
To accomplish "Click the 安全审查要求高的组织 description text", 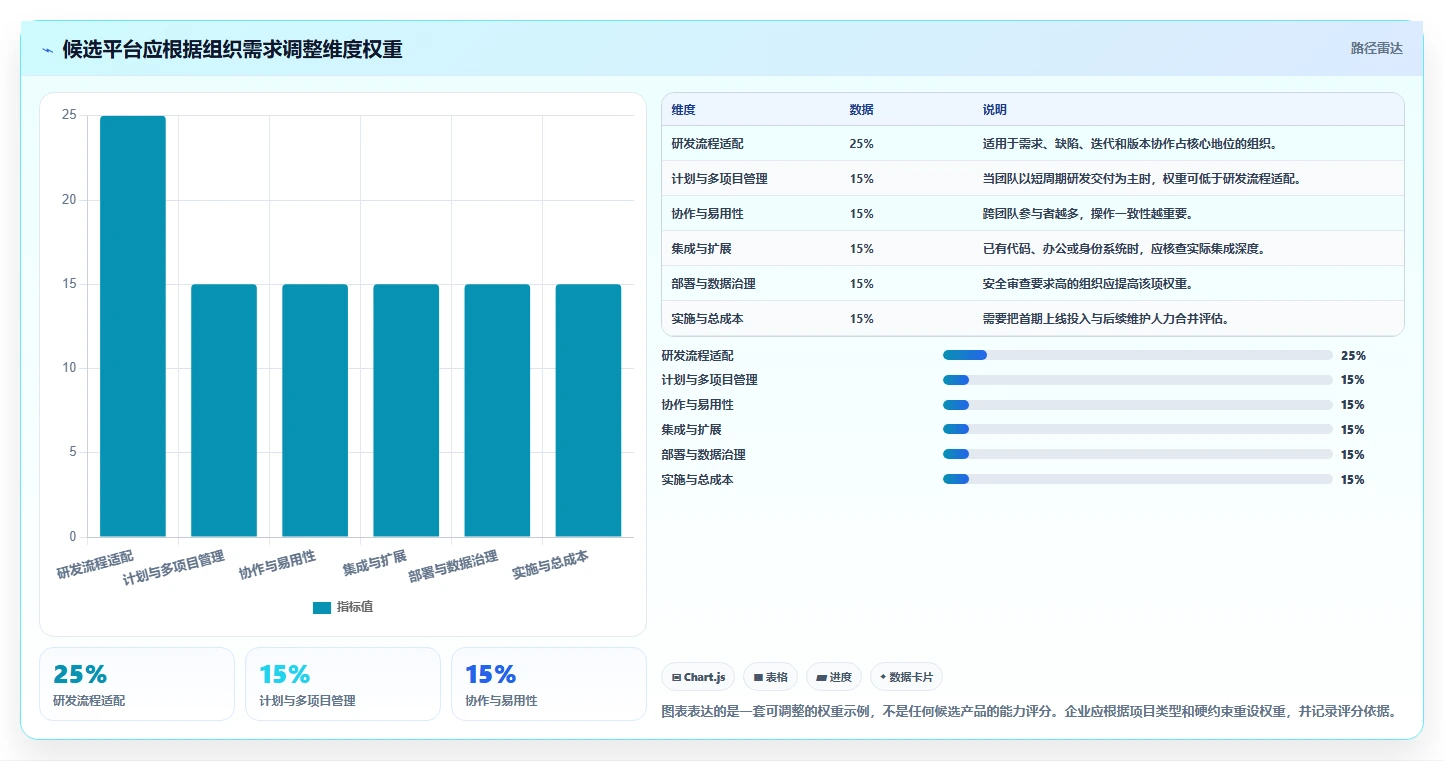I will [1088, 284].
